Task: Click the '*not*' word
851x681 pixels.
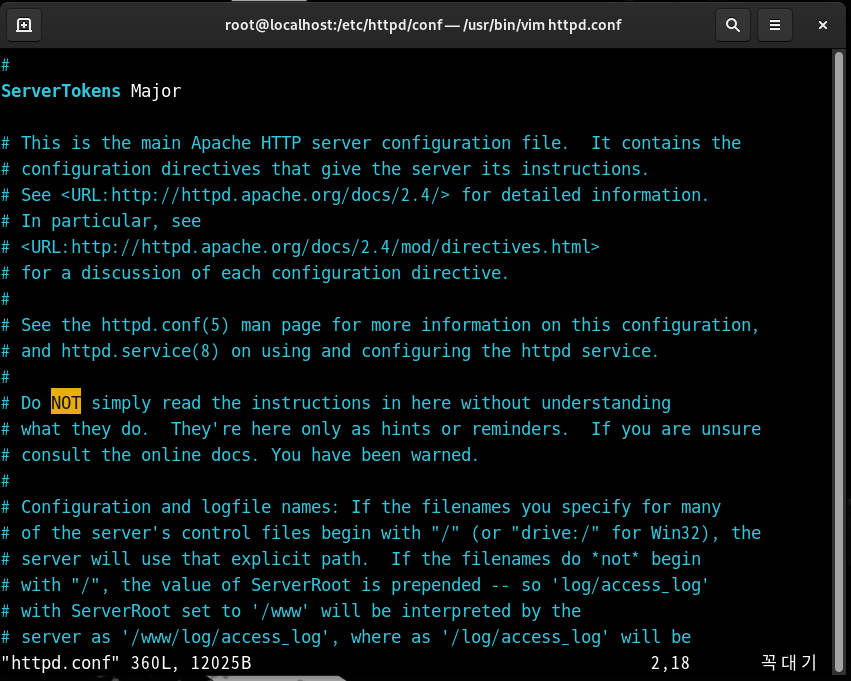Action: [x=615, y=559]
